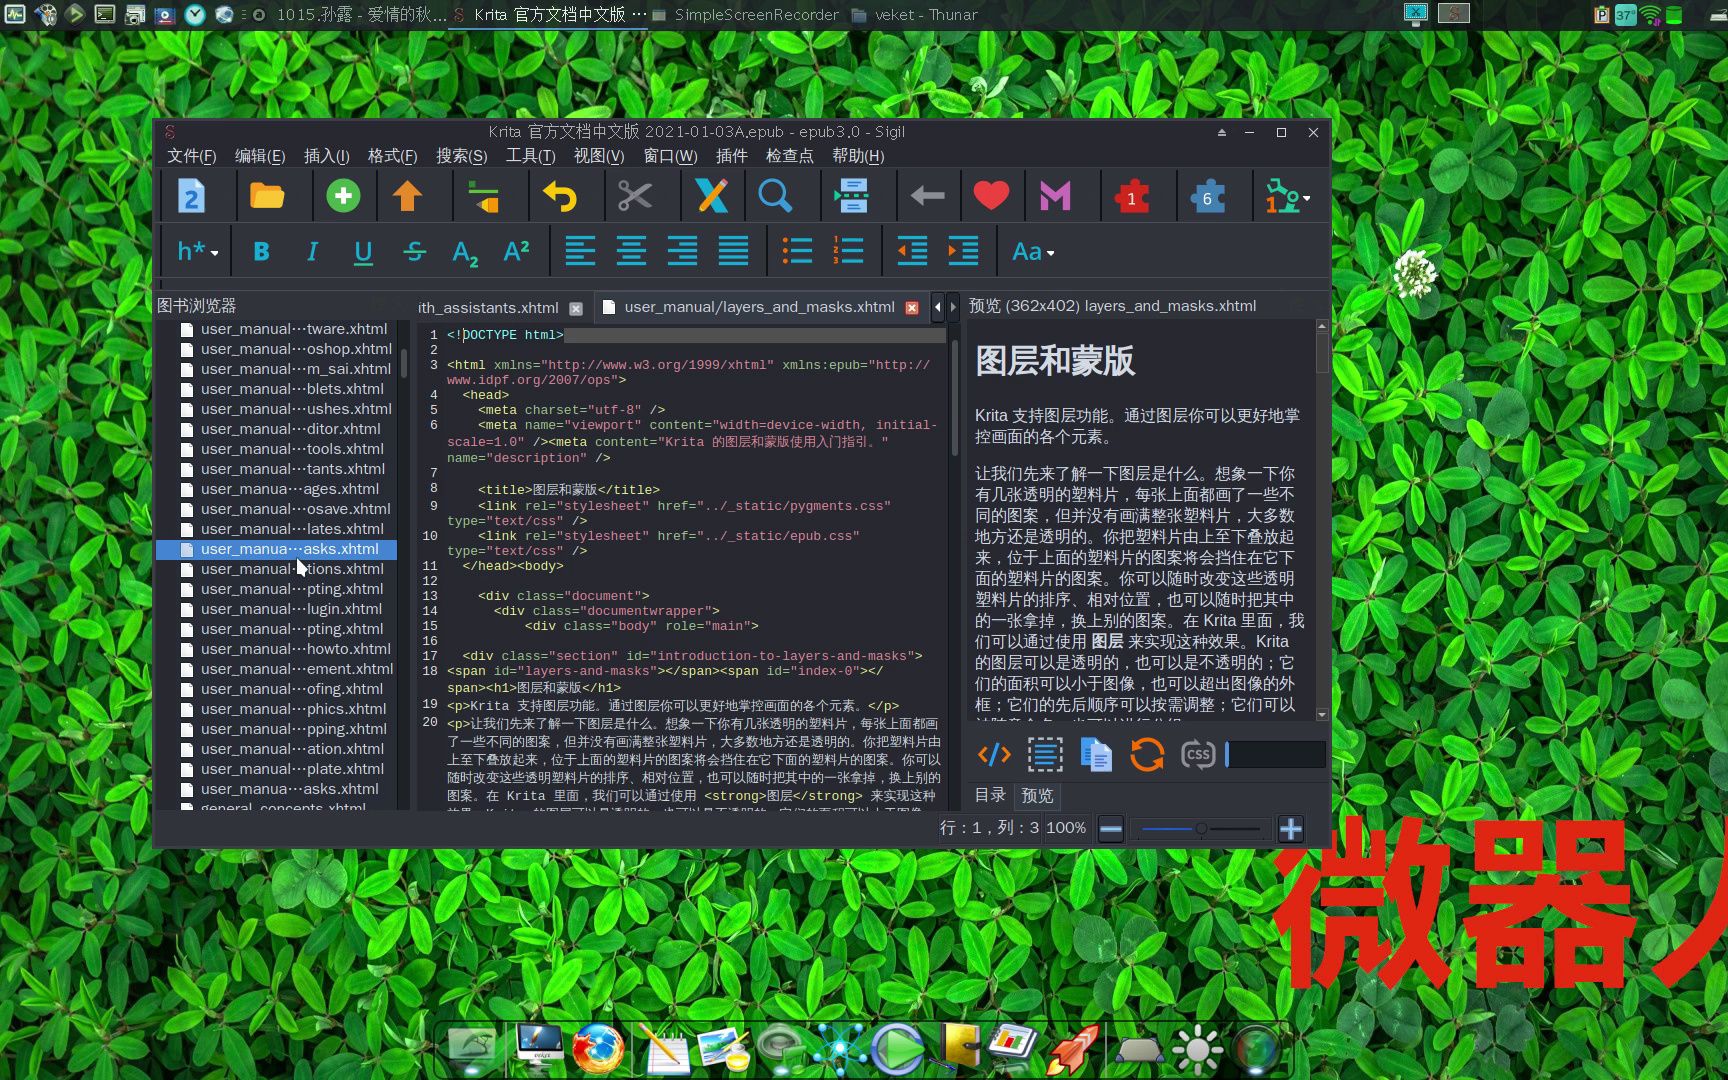Click the purple M icon
This screenshot has width=1728, height=1080.
pyautogui.click(x=1055, y=196)
